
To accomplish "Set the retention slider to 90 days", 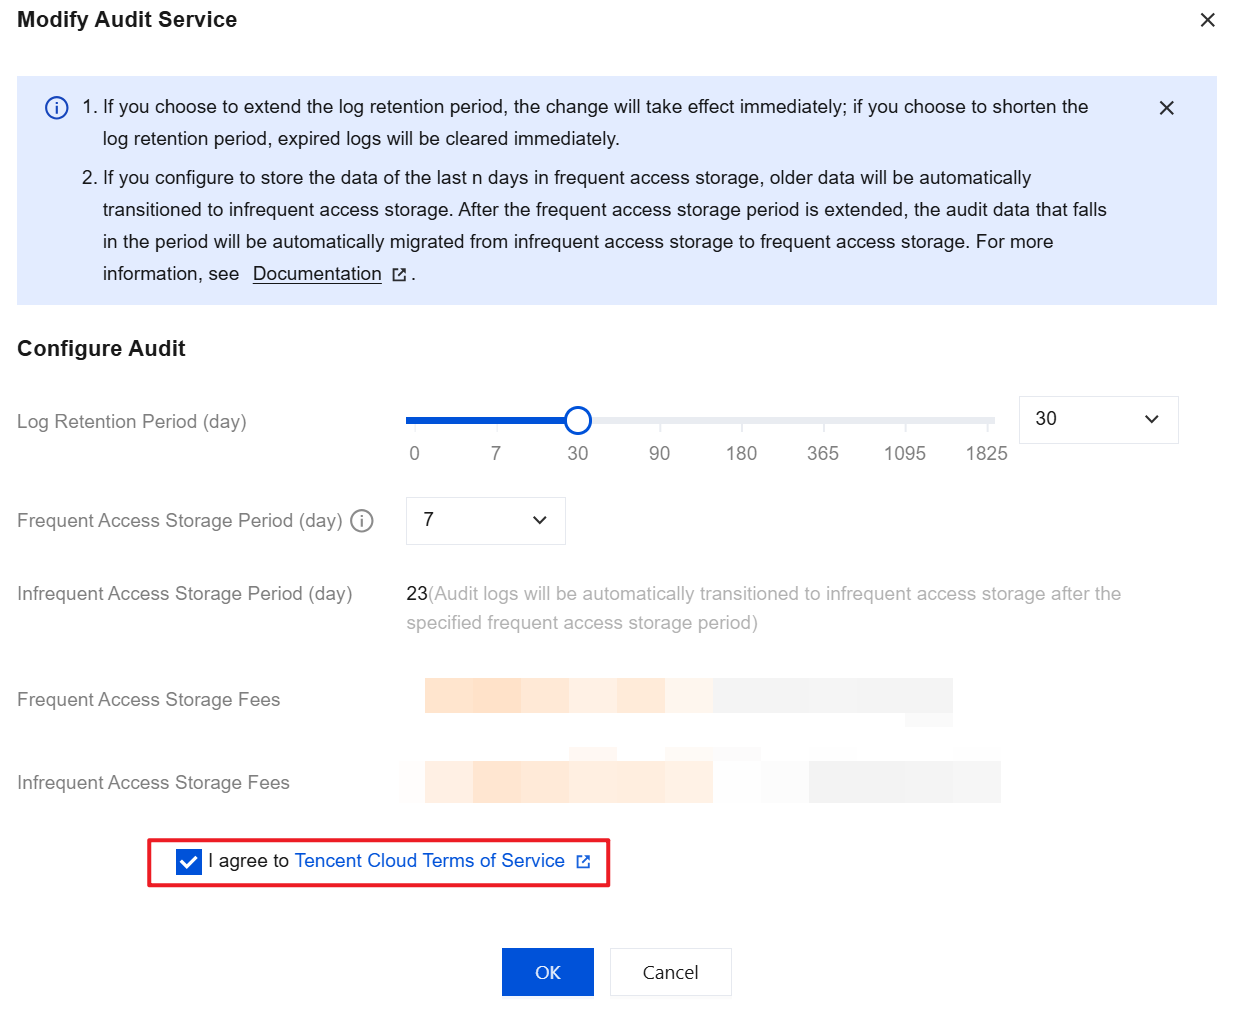I will point(660,421).
